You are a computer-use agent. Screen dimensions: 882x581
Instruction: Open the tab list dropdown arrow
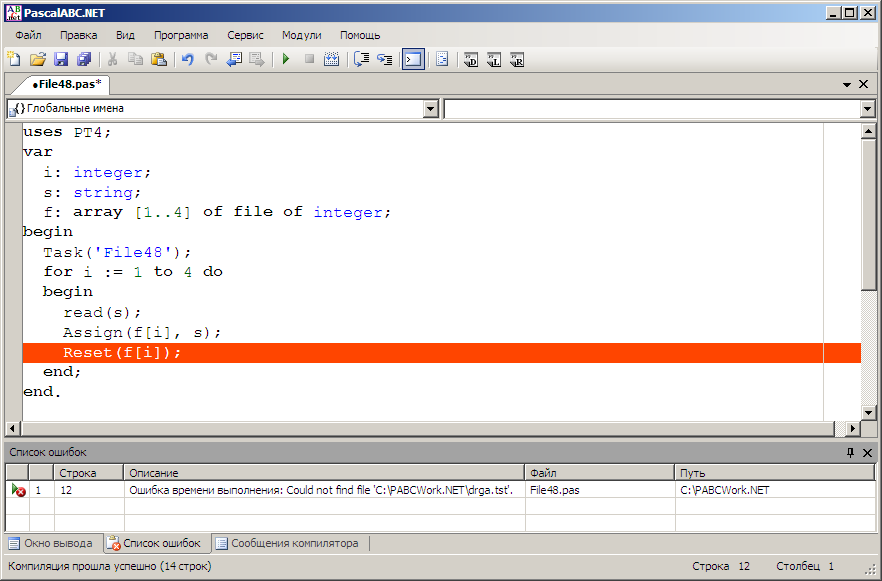(x=847, y=84)
